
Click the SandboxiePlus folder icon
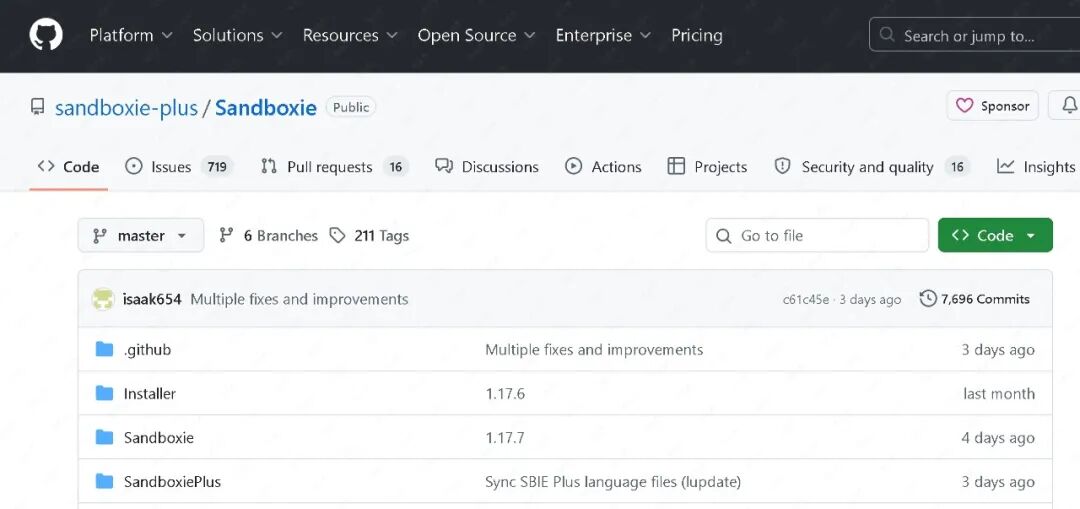pyautogui.click(x=104, y=481)
